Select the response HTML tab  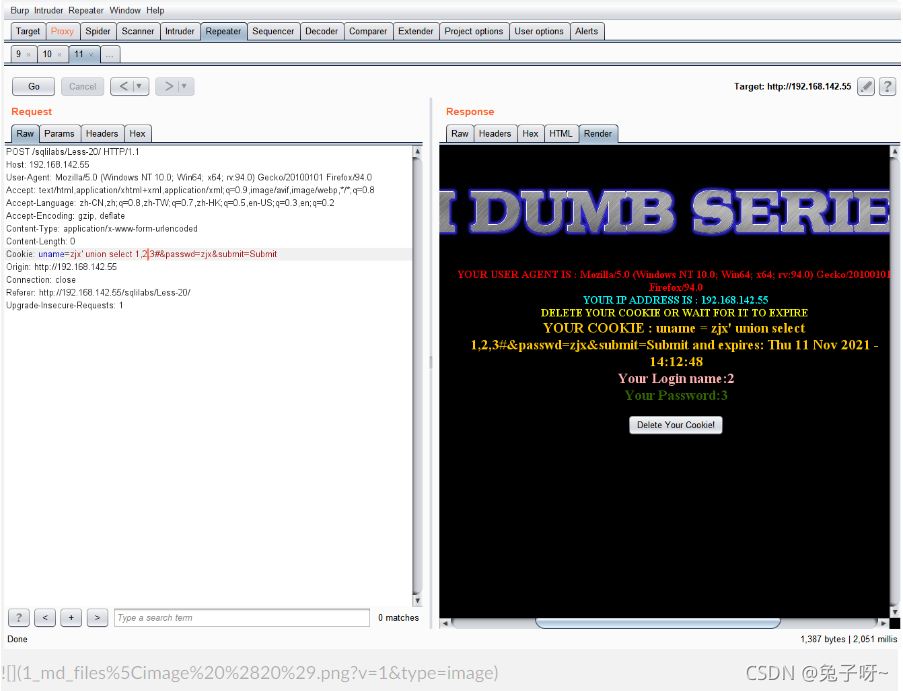pyautogui.click(x=560, y=134)
